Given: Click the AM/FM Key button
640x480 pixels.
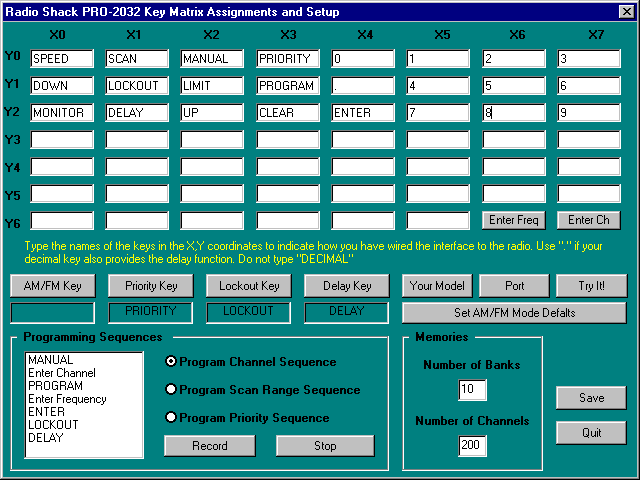Looking at the screenshot, I should click(x=52, y=286).
